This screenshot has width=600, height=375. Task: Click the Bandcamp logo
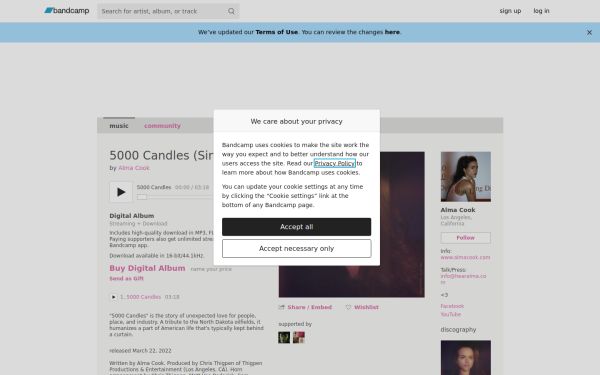pyautogui.click(x=67, y=11)
